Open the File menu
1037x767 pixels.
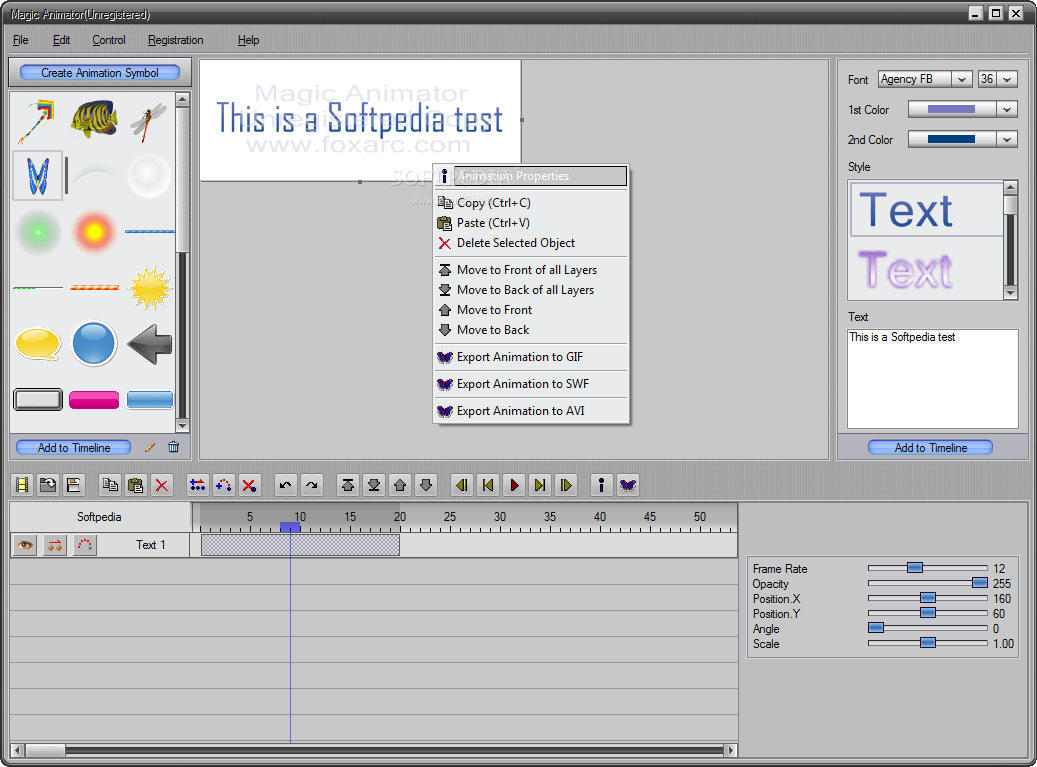tap(21, 40)
